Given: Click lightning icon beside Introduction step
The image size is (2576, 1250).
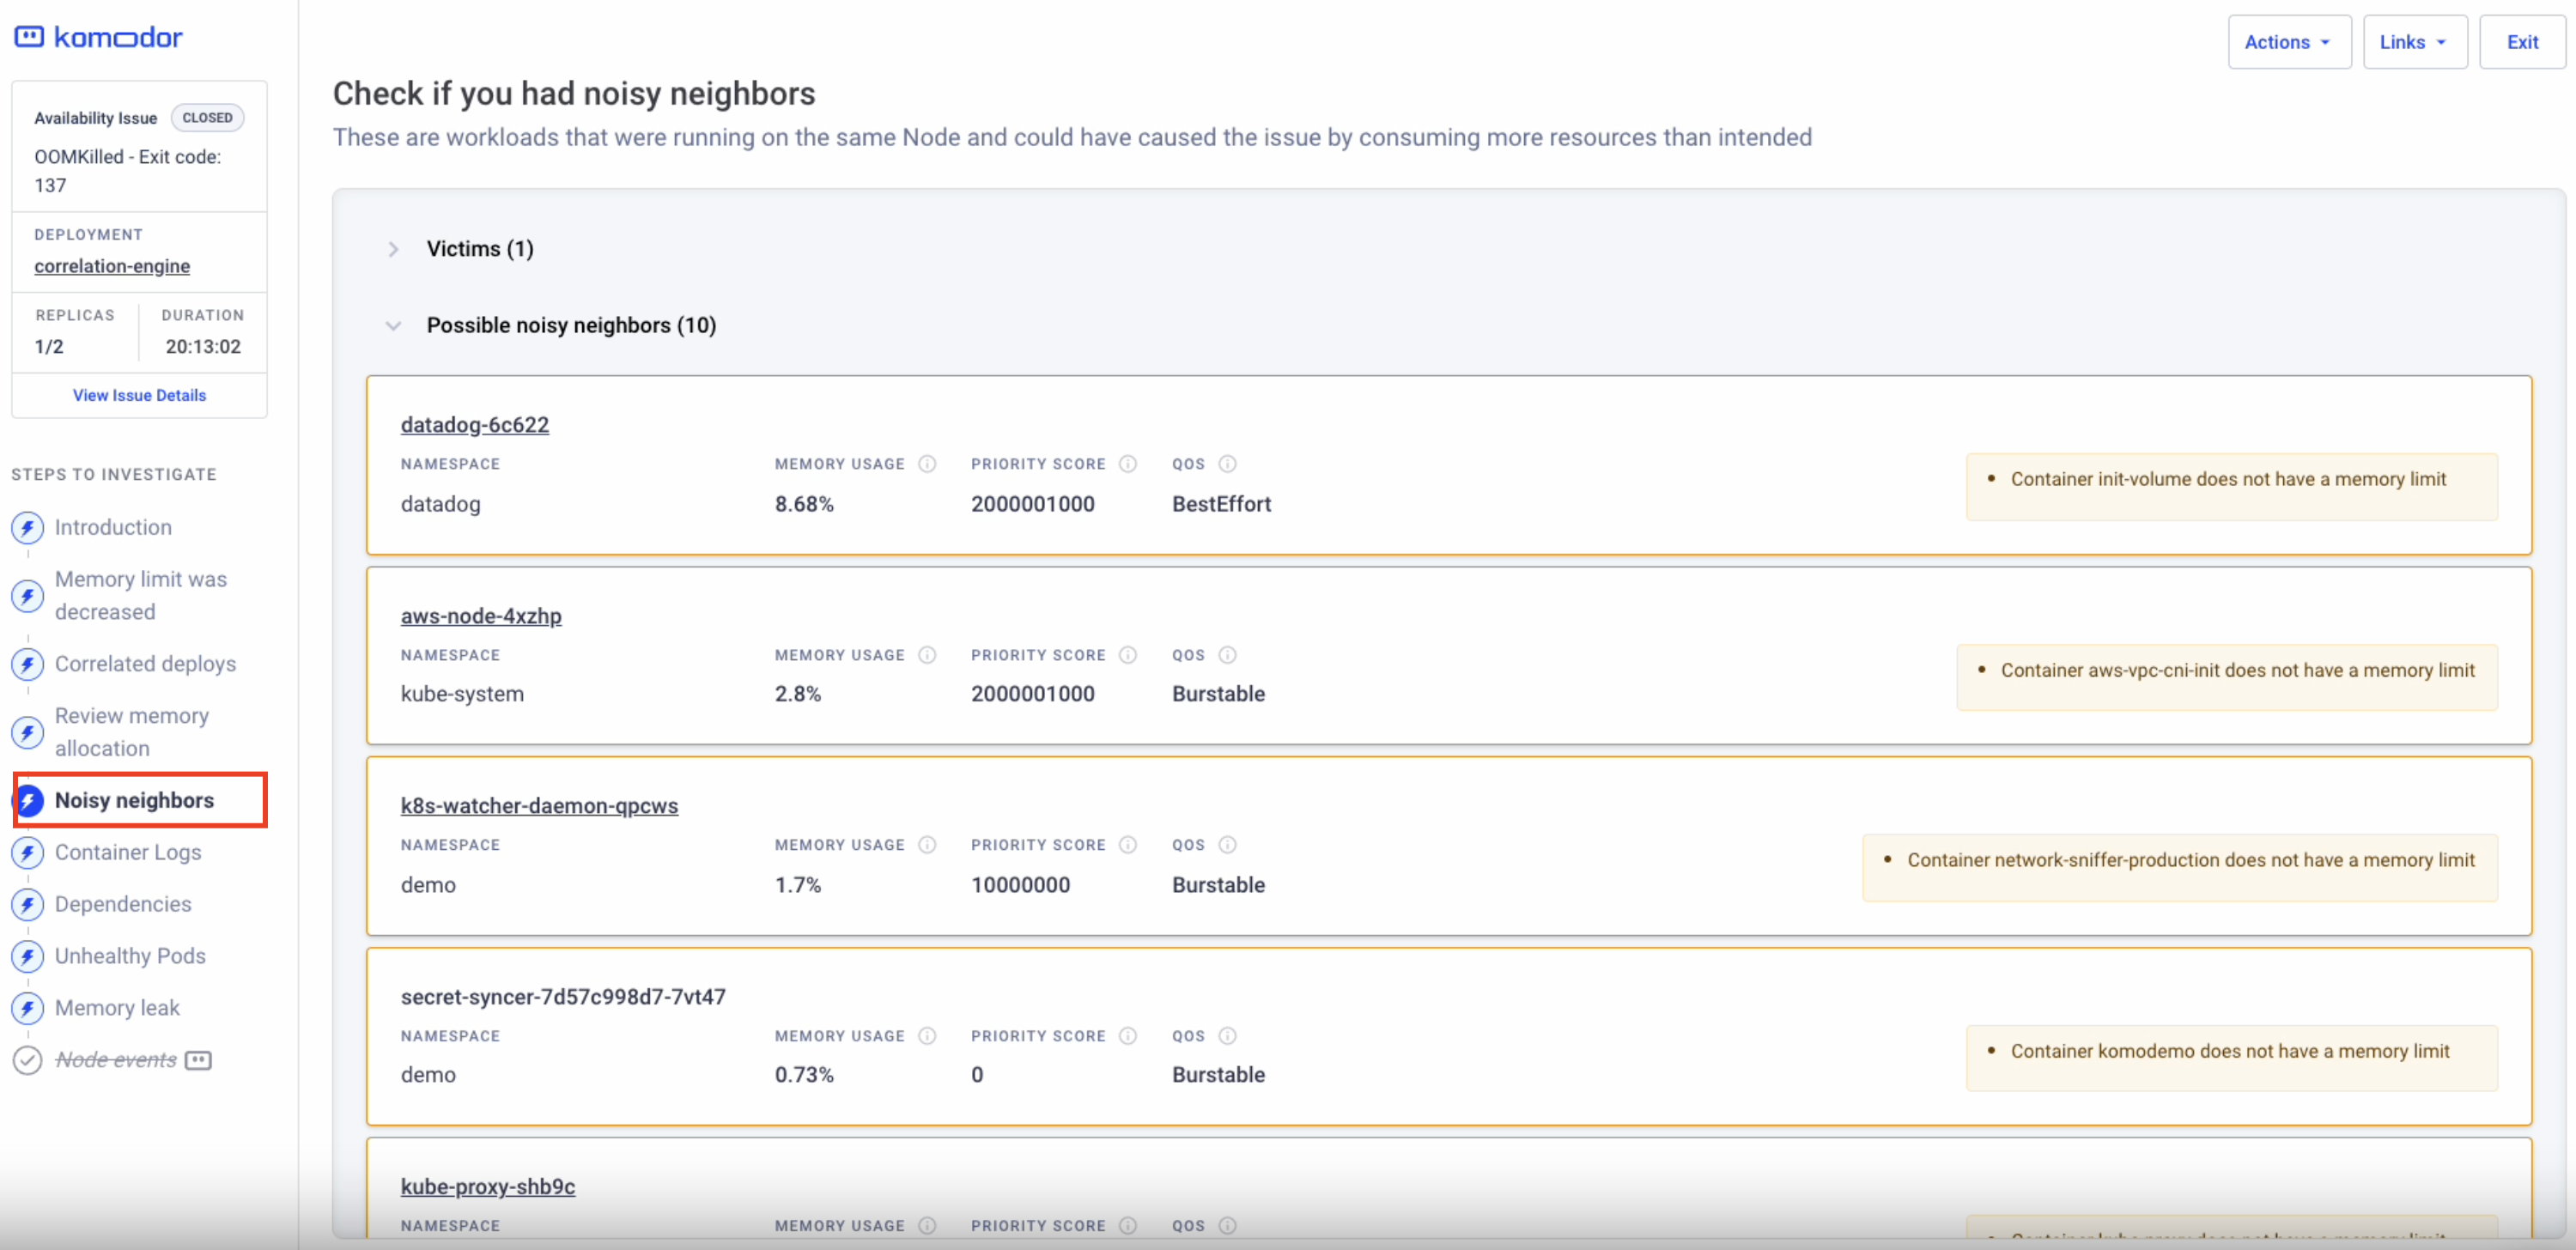Looking at the screenshot, I should point(28,528).
